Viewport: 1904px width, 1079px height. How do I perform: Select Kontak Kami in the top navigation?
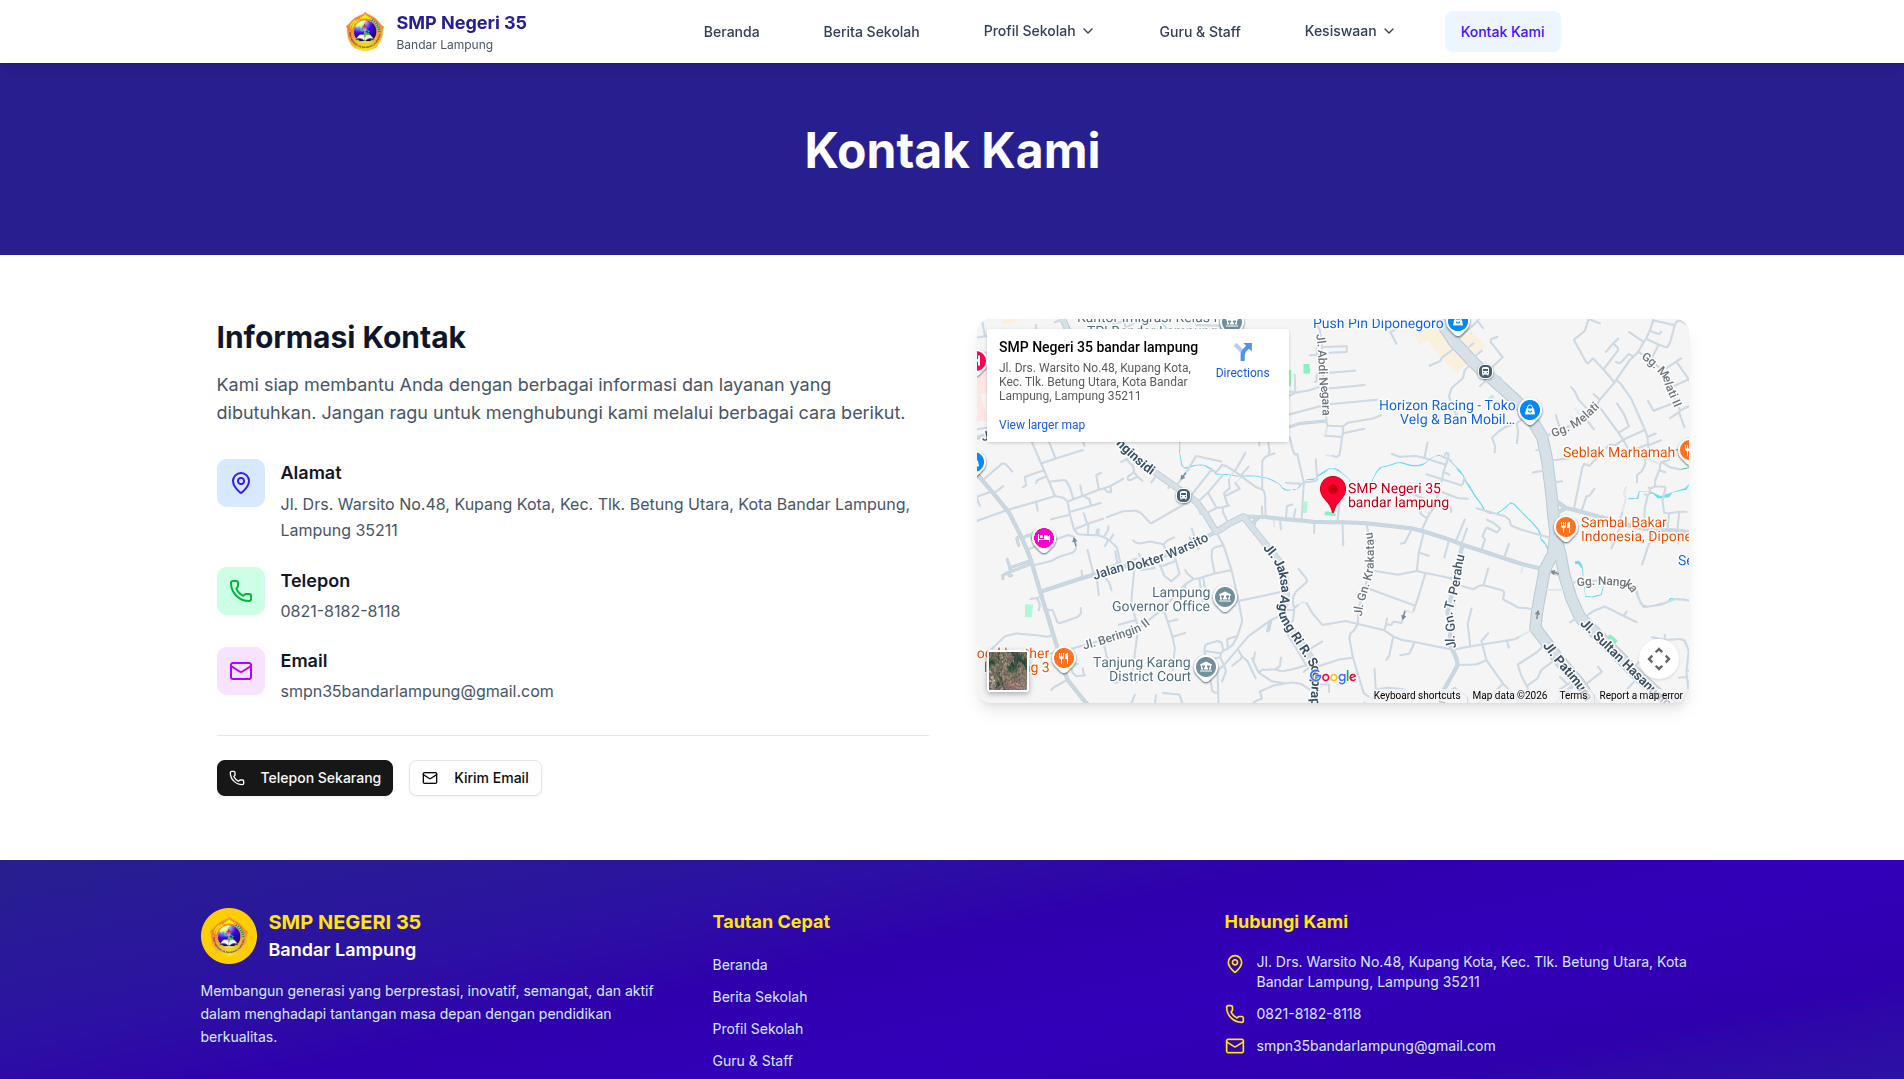click(1502, 32)
